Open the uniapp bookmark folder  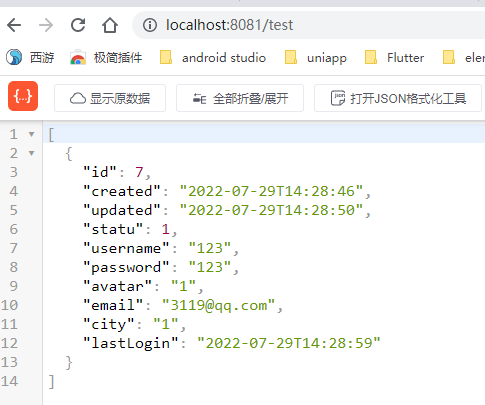[x=316, y=58]
